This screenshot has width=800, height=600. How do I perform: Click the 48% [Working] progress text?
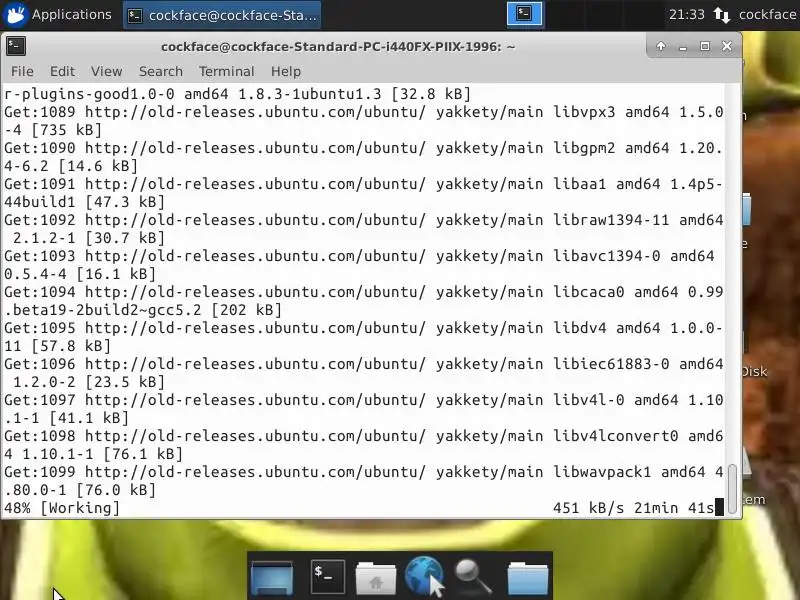[62, 508]
